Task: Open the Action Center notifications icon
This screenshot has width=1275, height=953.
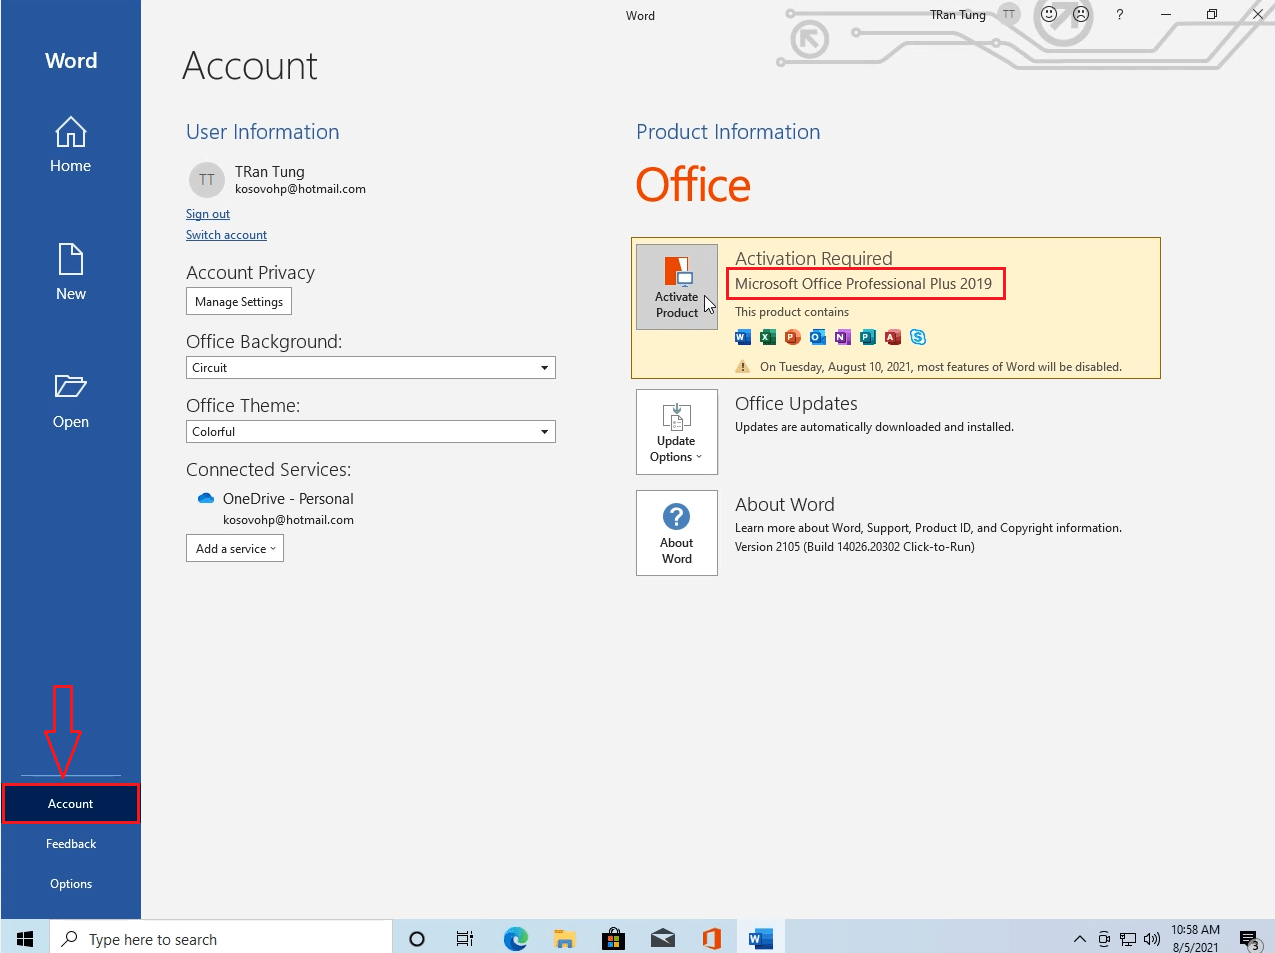Action: [x=1250, y=938]
